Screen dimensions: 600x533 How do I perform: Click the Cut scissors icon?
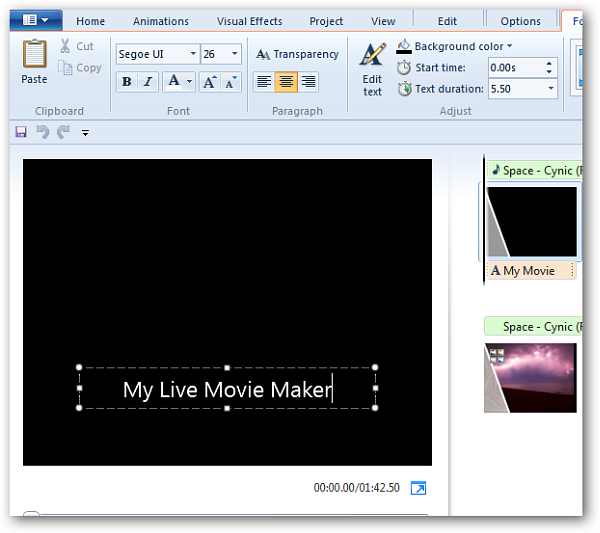(65, 46)
